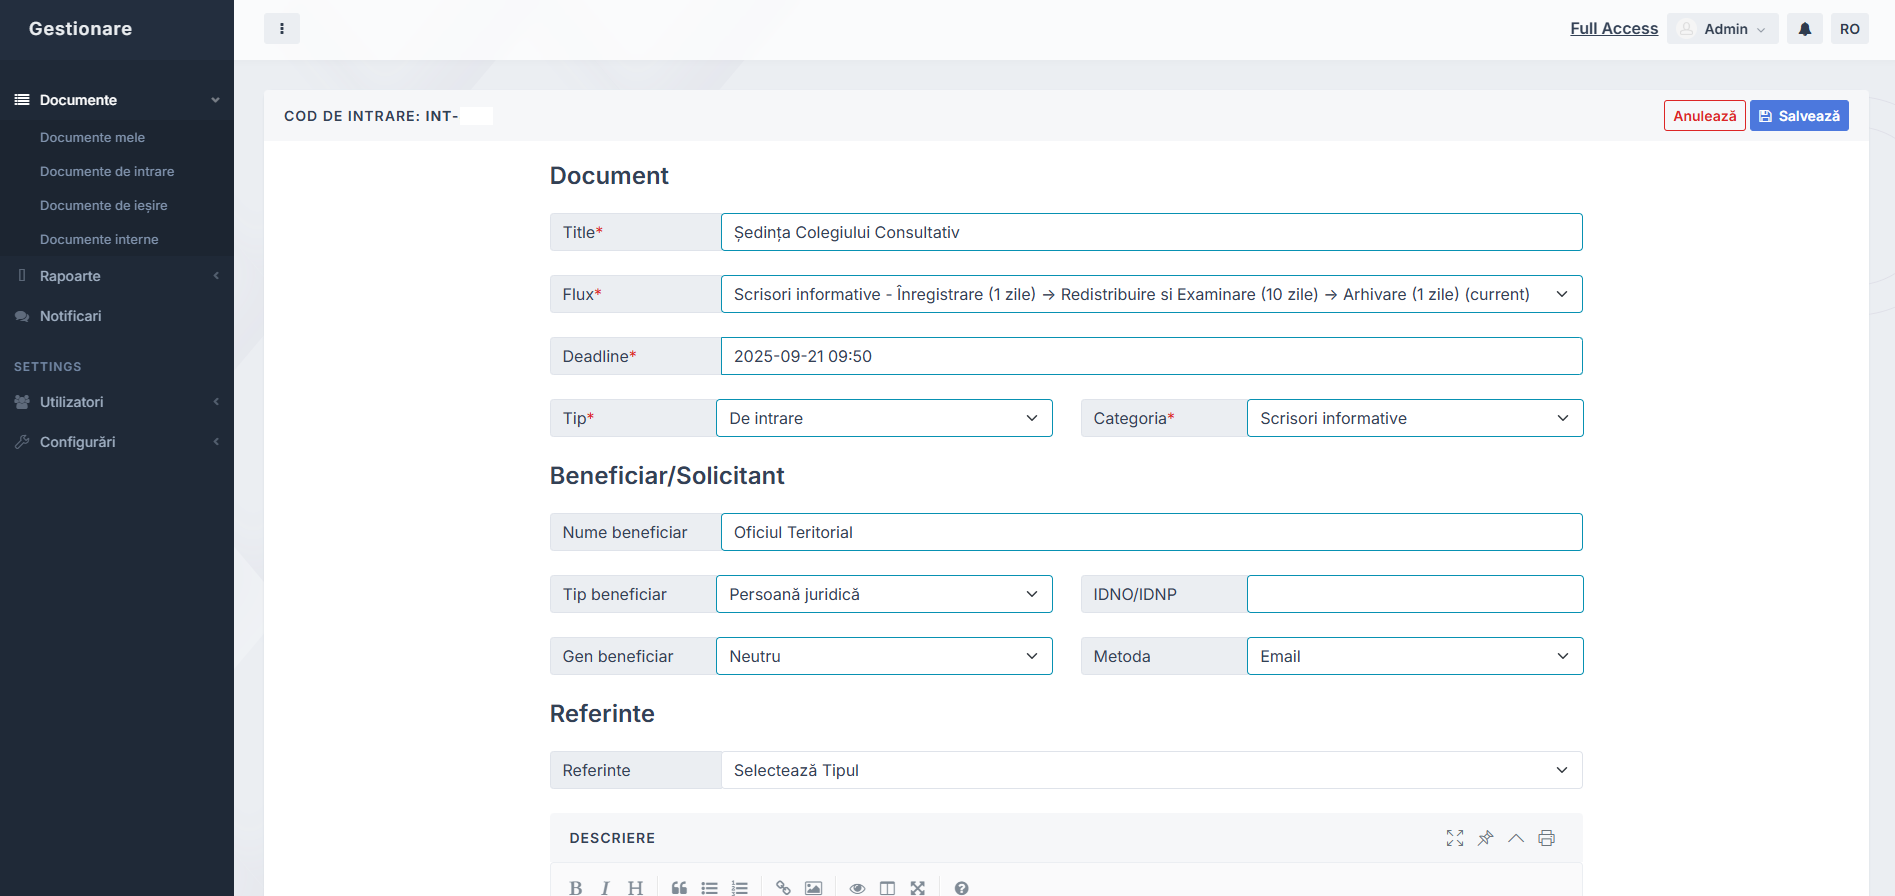Open Documente de intrare in sidebar

[x=107, y=171]
